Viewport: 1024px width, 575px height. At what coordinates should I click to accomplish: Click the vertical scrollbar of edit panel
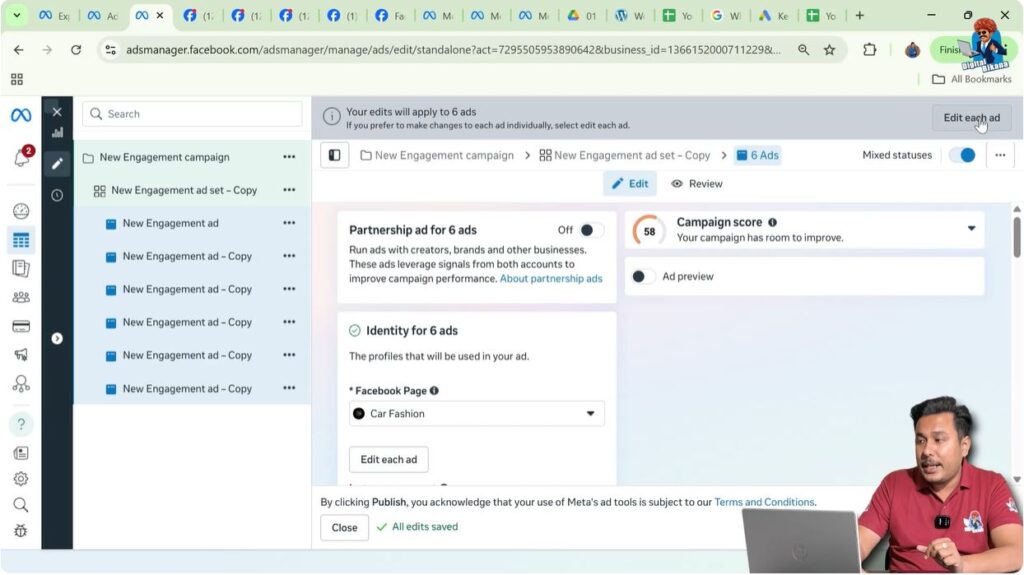coord(1017,237)
